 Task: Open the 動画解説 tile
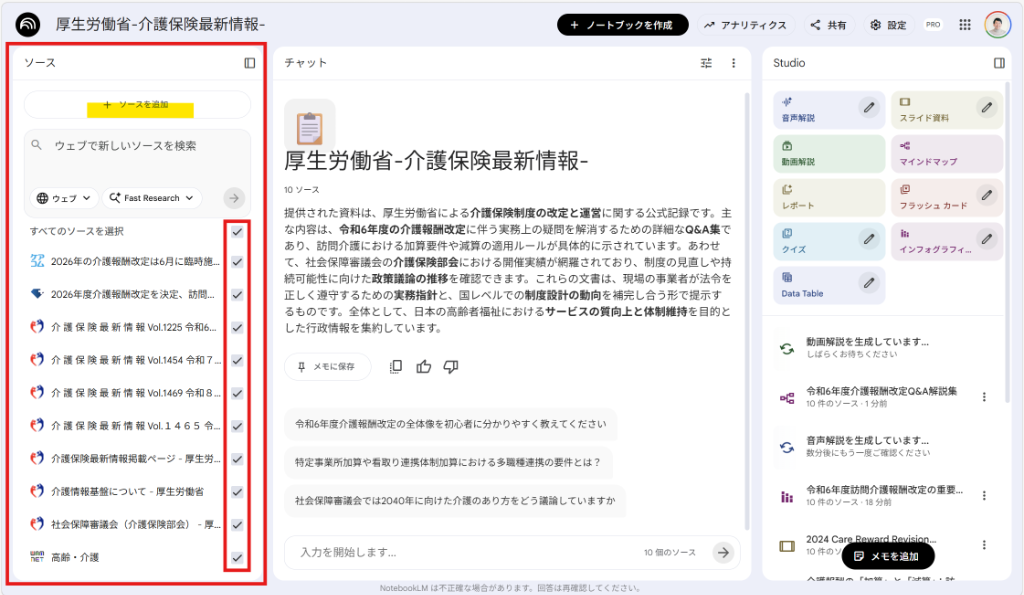point(829,153)
